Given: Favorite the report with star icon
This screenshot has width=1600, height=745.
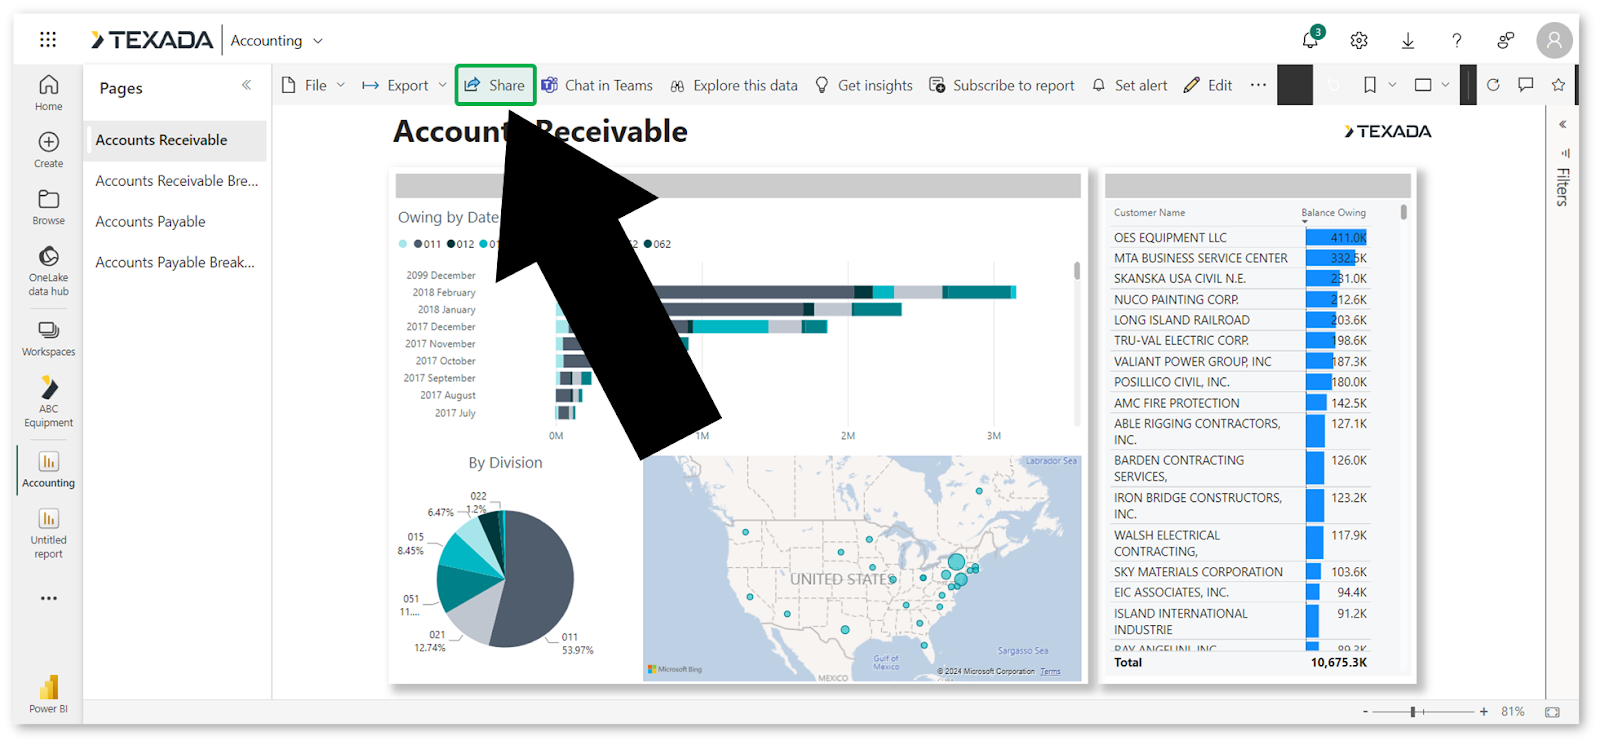Looking at the screenshot, I should [1558, 85].
